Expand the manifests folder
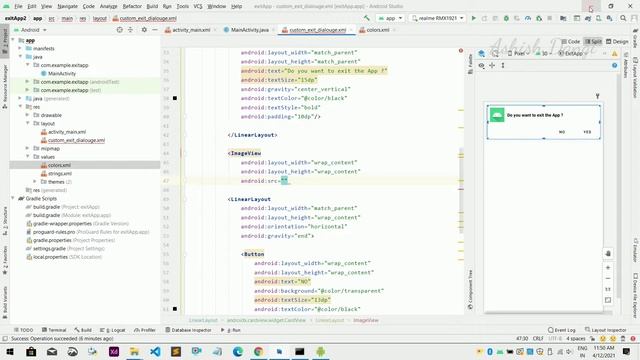 (x=20, y=48)
